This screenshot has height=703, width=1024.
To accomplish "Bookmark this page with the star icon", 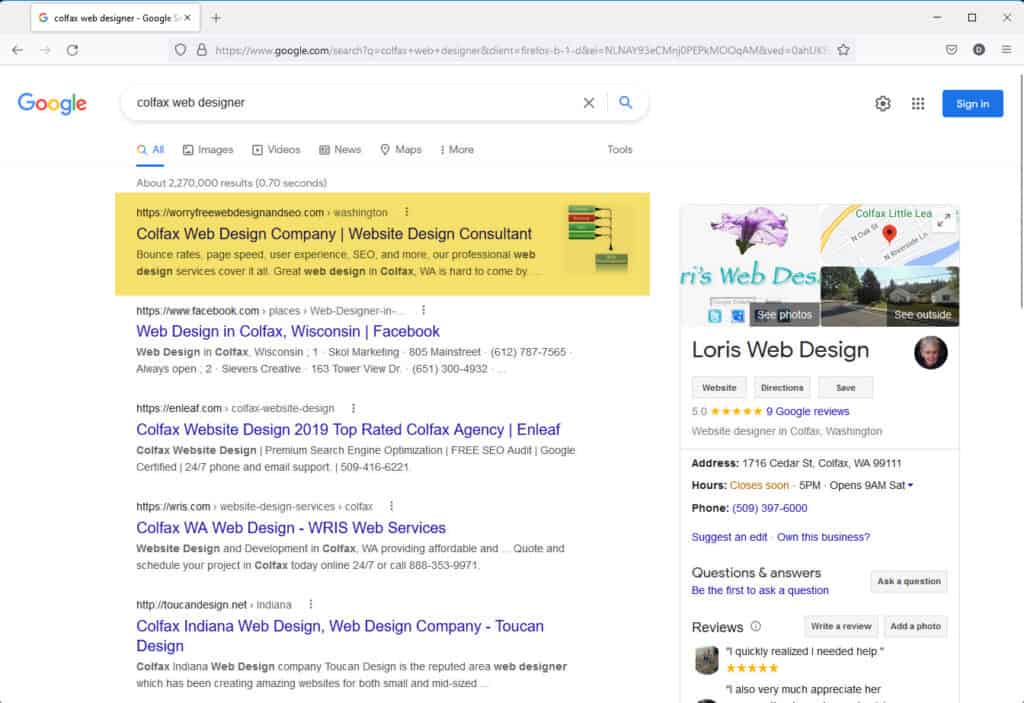I will pos(843,50).
